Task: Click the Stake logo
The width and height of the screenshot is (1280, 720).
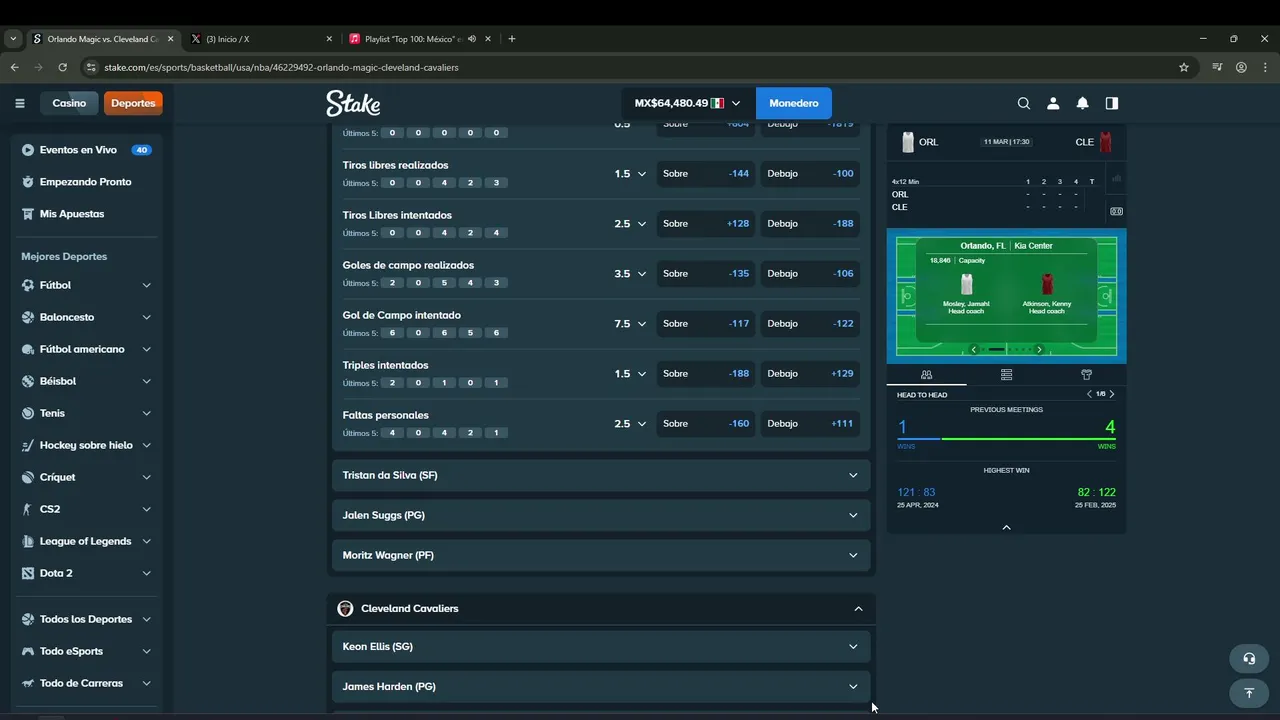Action: (x=353, y=103)
